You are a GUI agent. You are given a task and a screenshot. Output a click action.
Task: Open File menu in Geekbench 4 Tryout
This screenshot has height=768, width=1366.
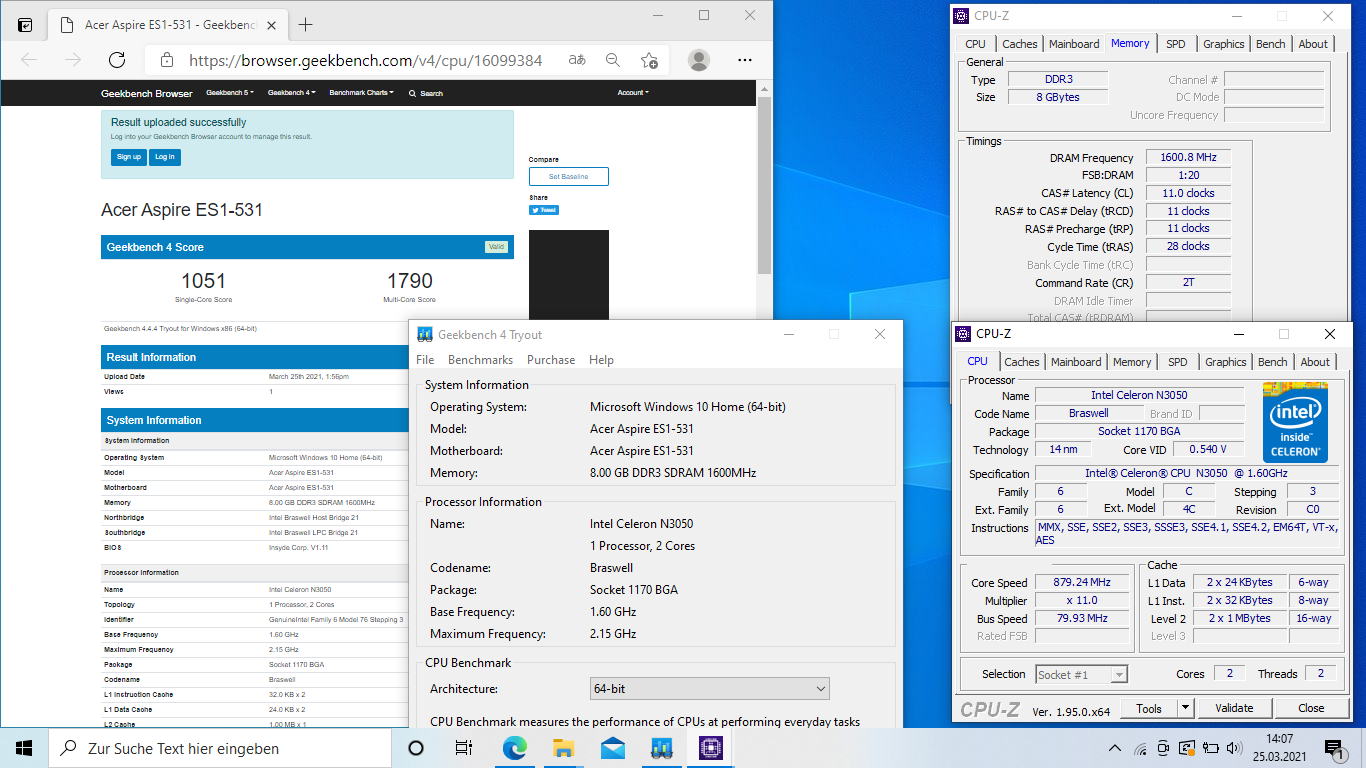pos(425,360)
